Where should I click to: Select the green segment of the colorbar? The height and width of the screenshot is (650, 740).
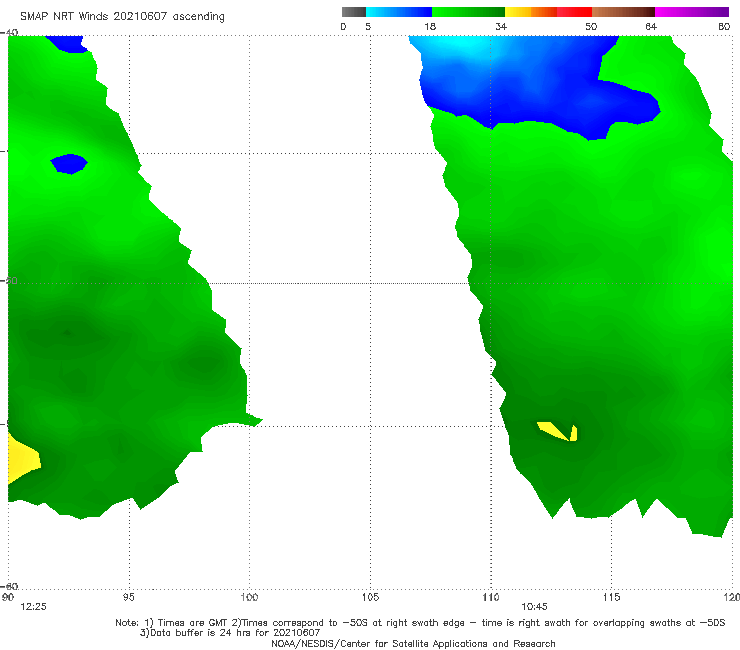[468, 12]
